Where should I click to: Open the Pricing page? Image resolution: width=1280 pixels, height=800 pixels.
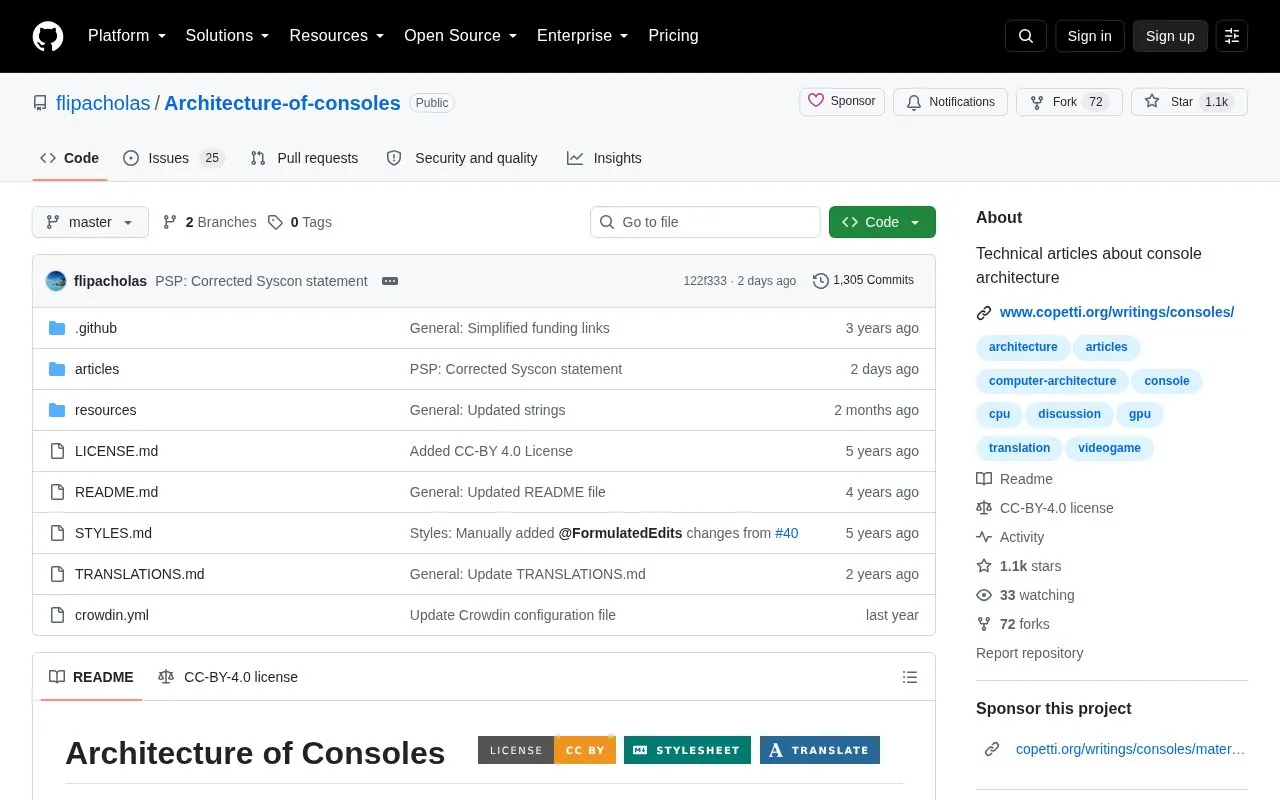(673, 36)
